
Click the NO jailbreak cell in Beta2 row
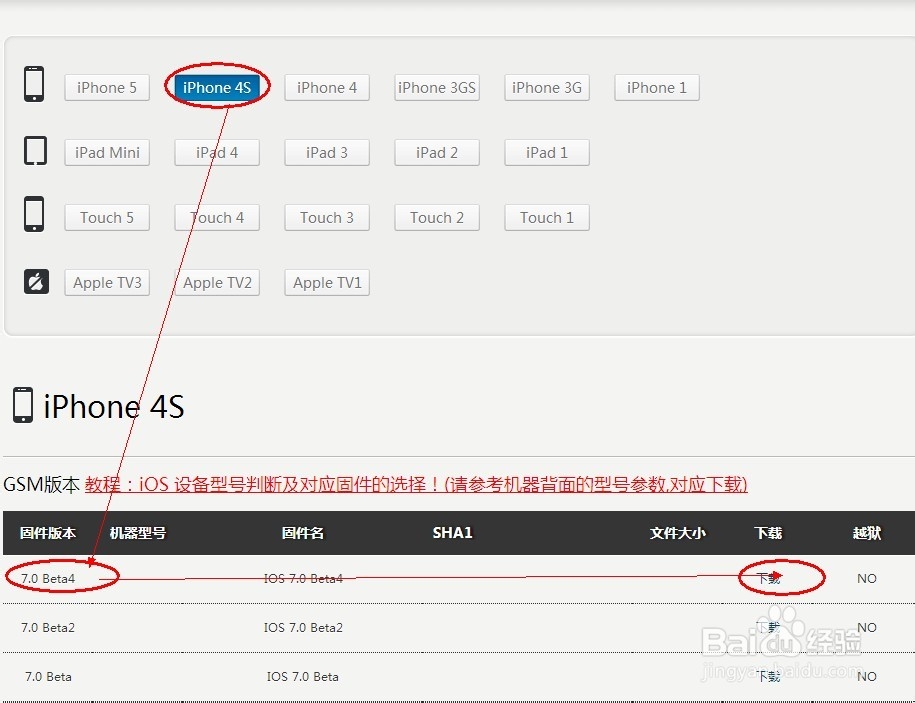coord(867,627)
